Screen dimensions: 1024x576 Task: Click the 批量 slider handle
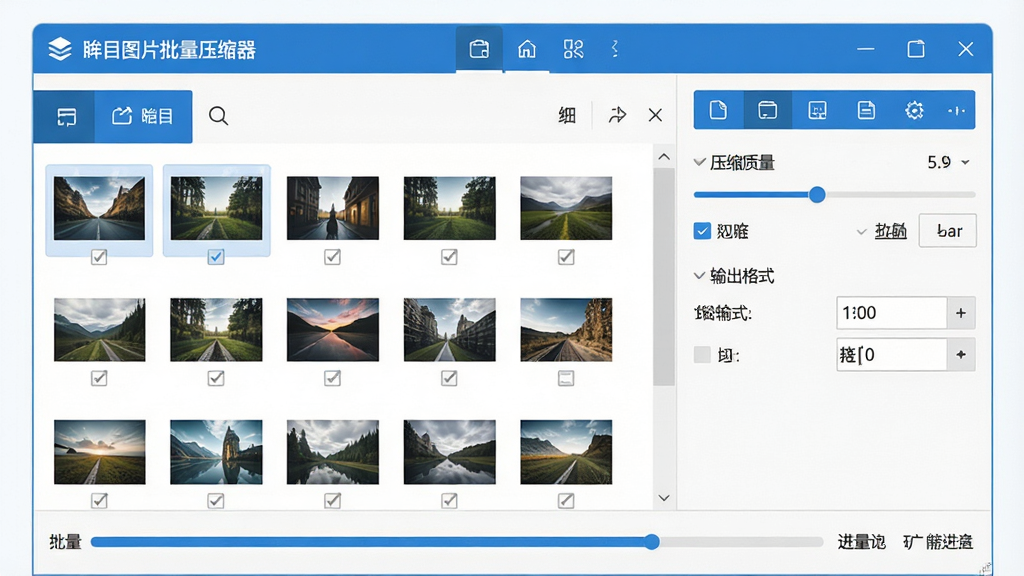point(652,541)
